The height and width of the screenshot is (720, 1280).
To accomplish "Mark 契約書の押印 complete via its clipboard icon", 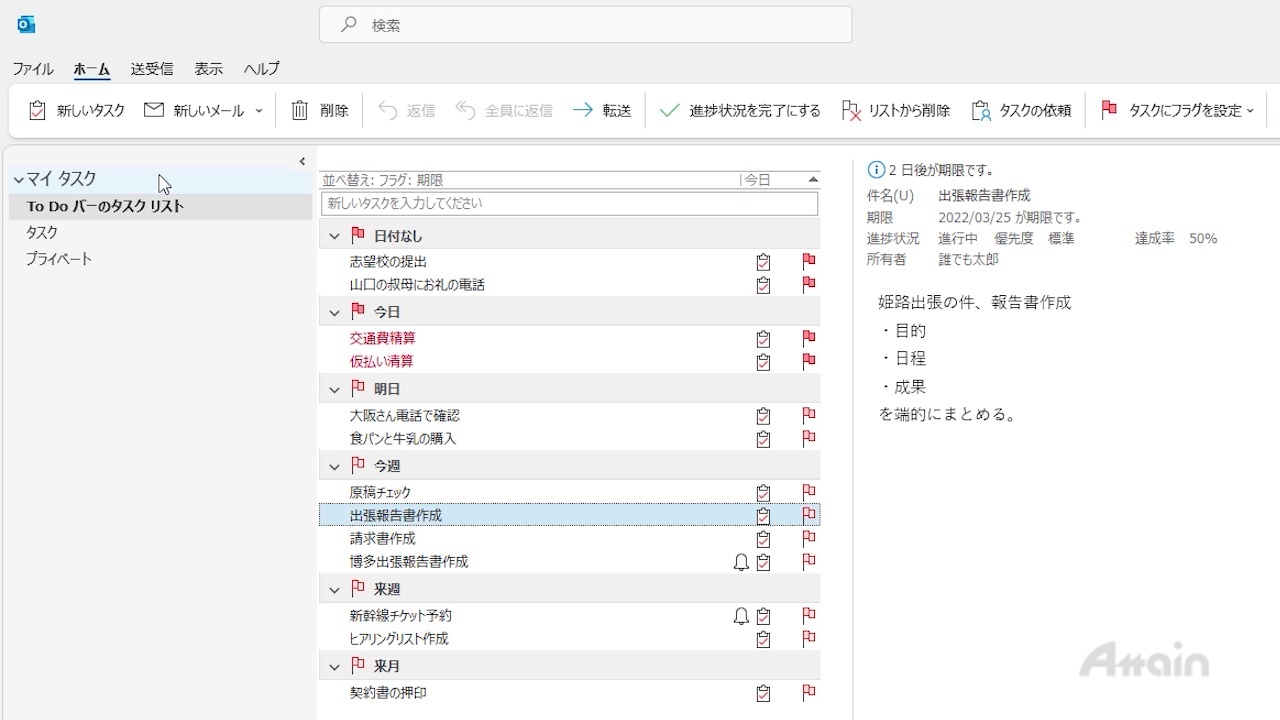I will click(x=764, y=693).
